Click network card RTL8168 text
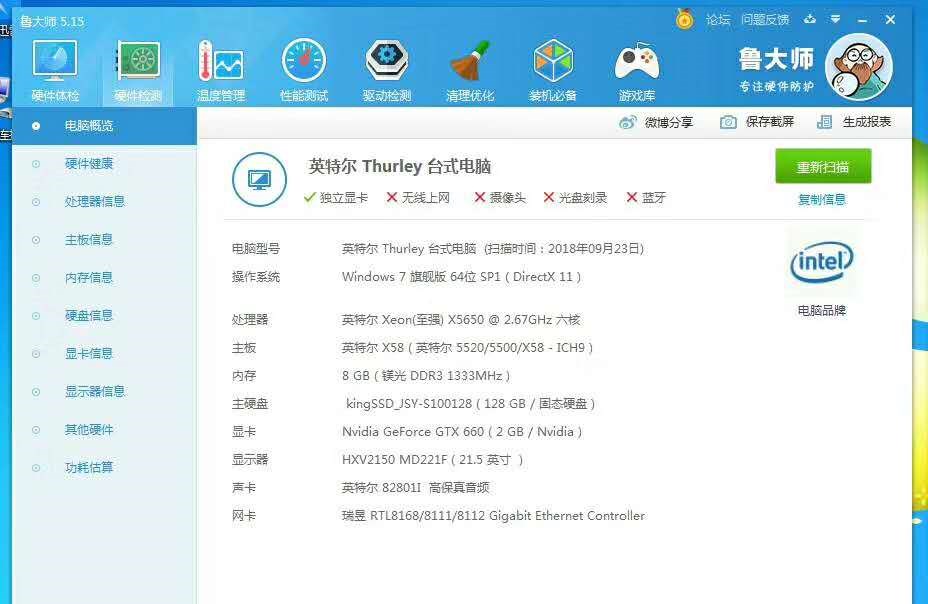928x604 pixels. (x=494, y=516)
